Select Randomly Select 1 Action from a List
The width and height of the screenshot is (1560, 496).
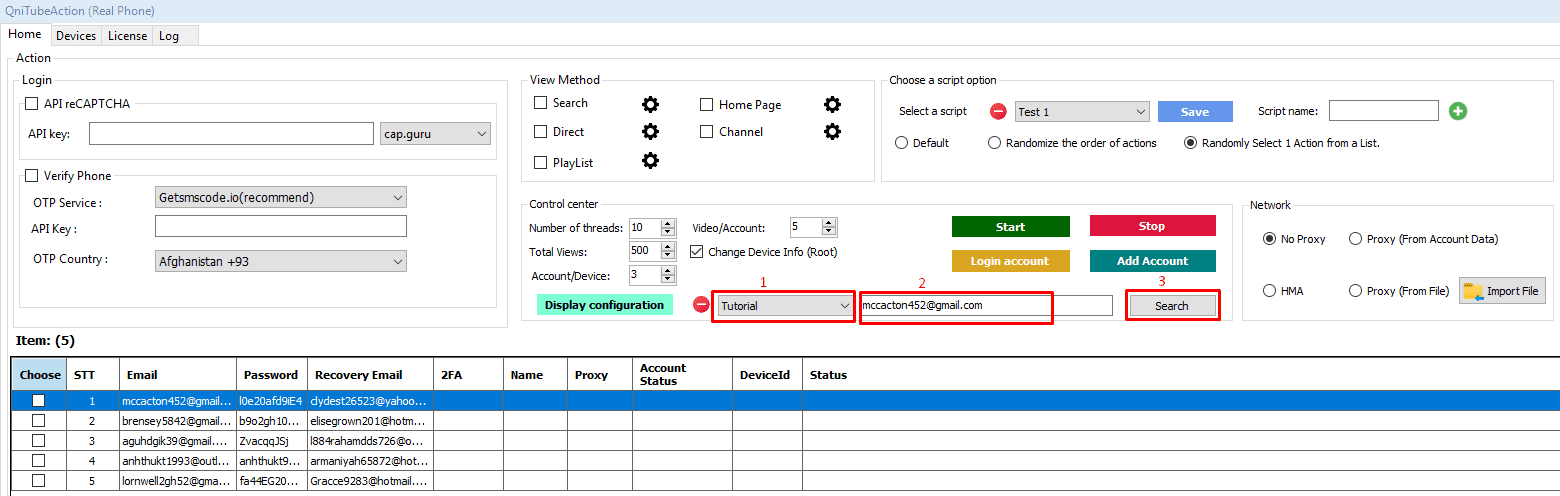(x=1190, y=143)
